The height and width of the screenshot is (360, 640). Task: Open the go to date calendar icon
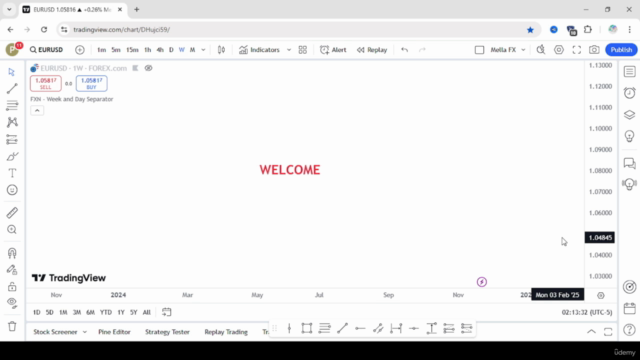167,312
